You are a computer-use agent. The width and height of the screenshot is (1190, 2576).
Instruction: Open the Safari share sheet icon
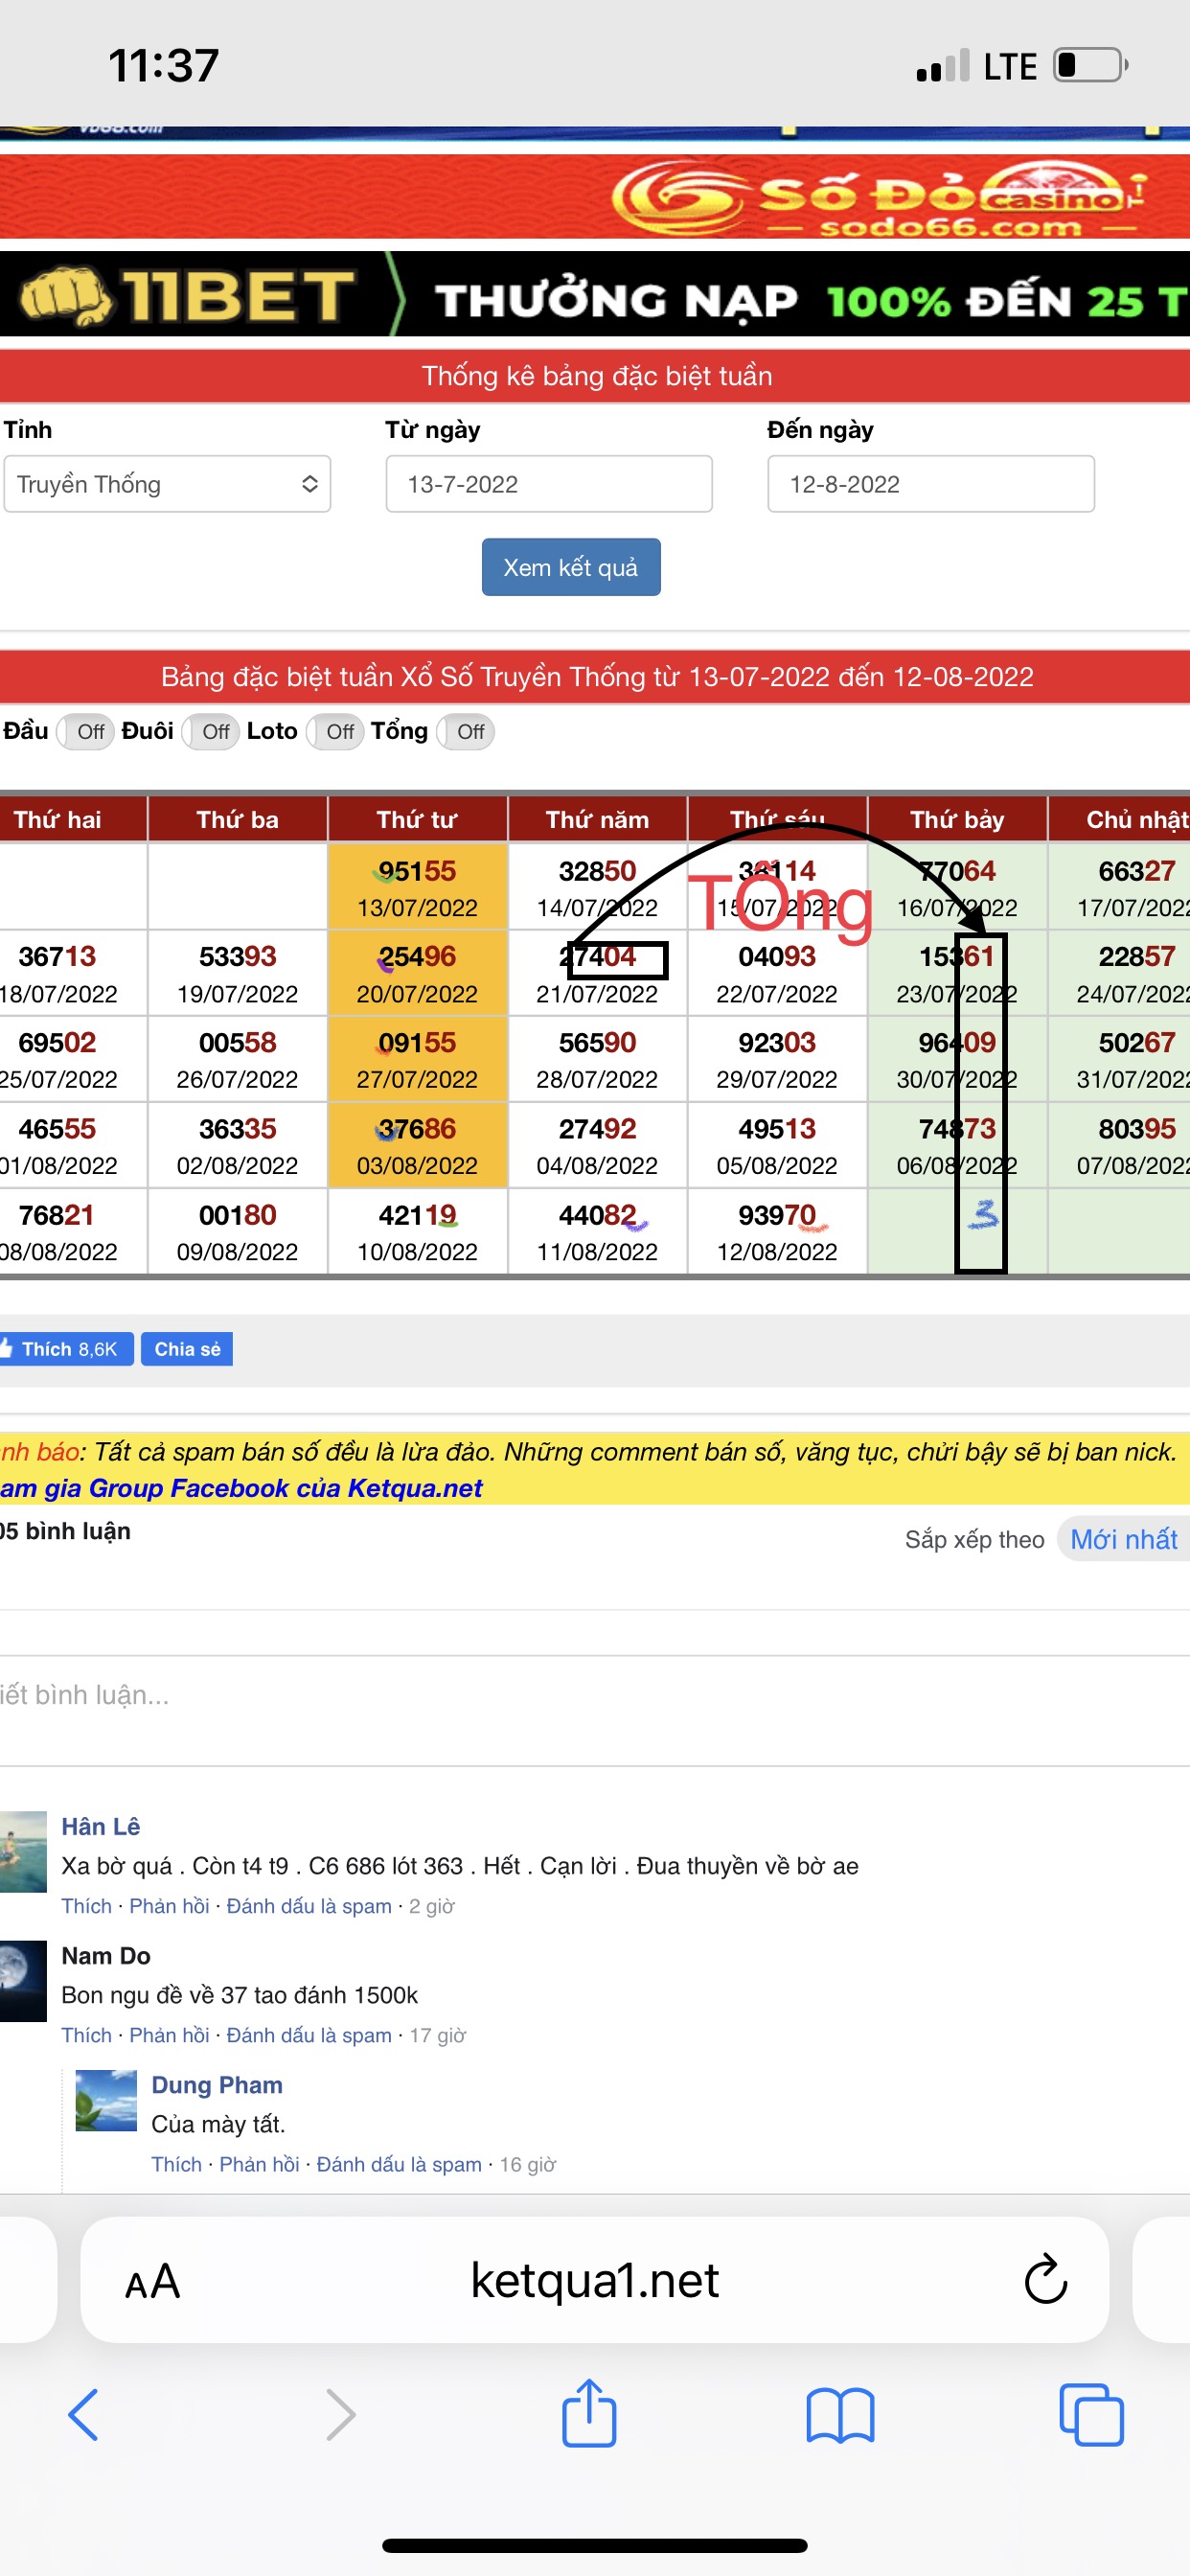click(x=589, y=2413)
